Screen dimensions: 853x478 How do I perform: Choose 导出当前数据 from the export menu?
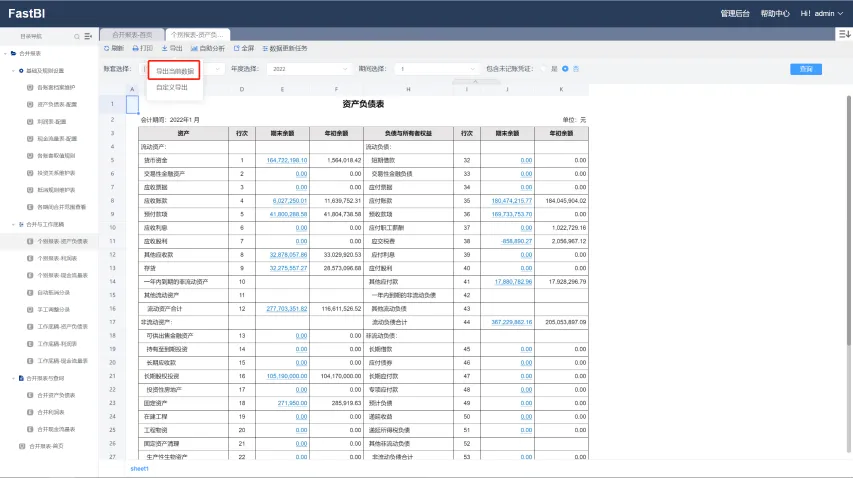(x=175, y=71)
